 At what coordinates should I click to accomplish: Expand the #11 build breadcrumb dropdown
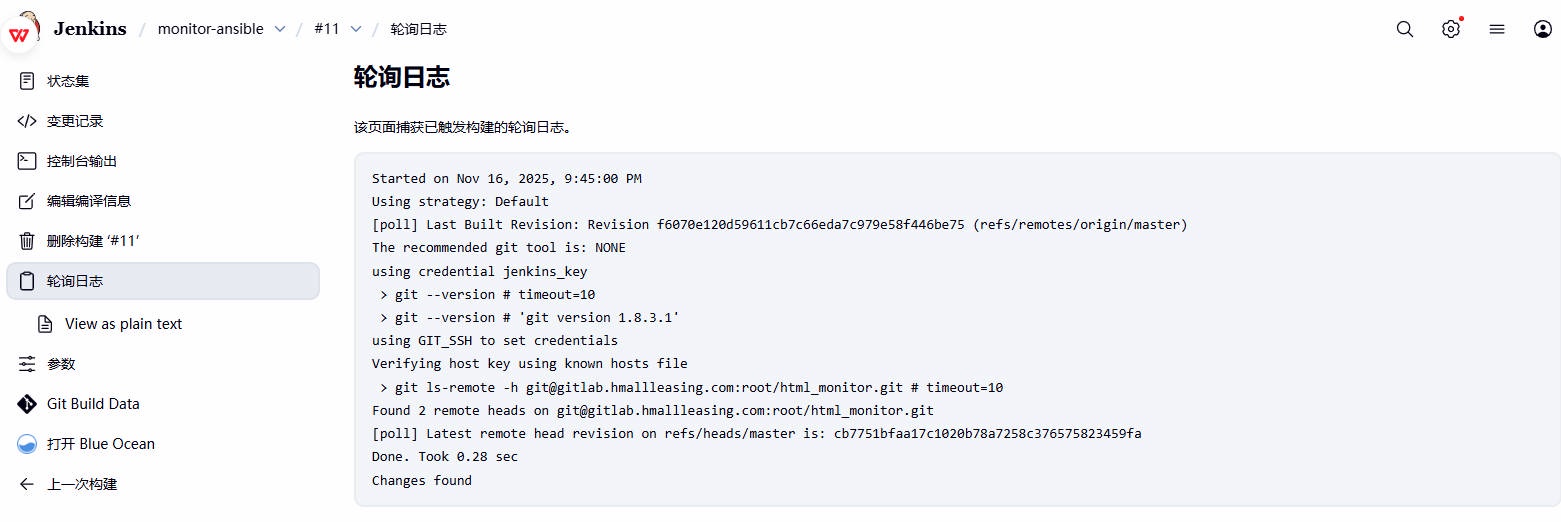pyautogui.click(x=356, y=29)
